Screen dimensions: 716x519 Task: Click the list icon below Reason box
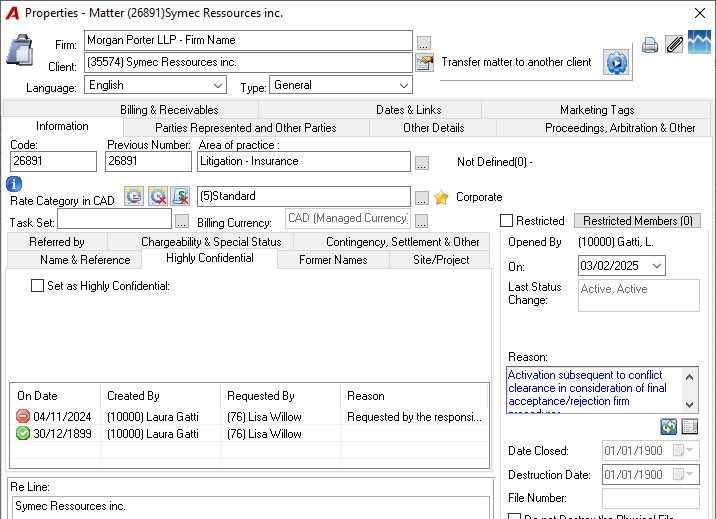pos(690,426)
